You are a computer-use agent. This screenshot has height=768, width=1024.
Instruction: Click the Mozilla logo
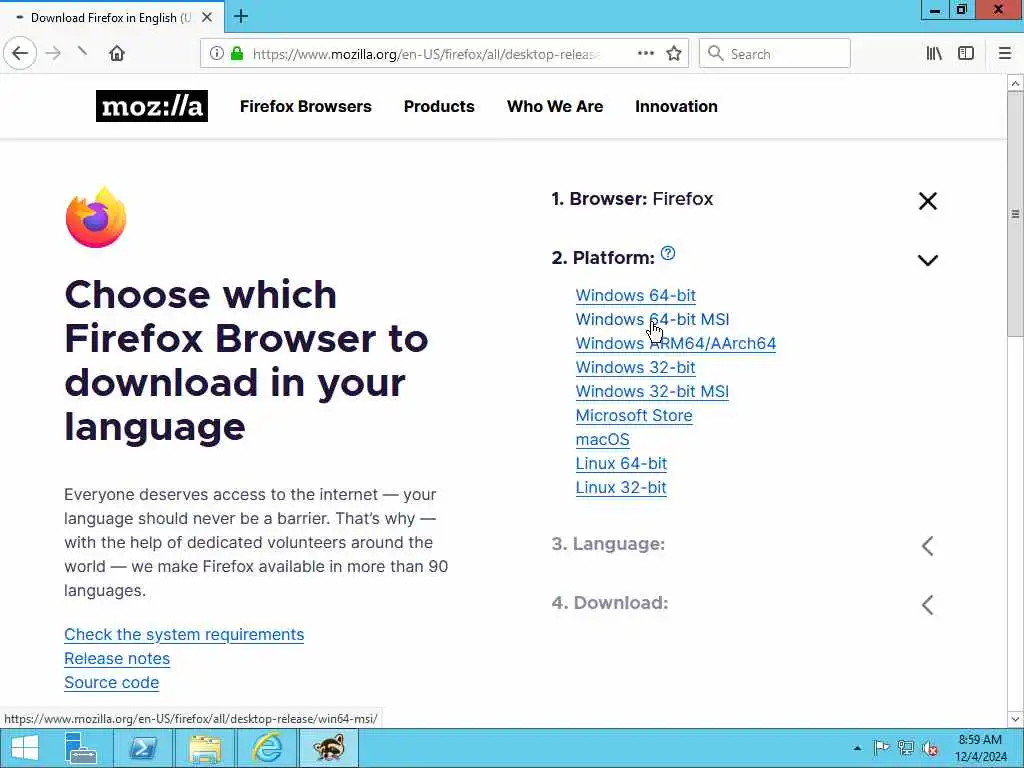click(x=152, y=106)
